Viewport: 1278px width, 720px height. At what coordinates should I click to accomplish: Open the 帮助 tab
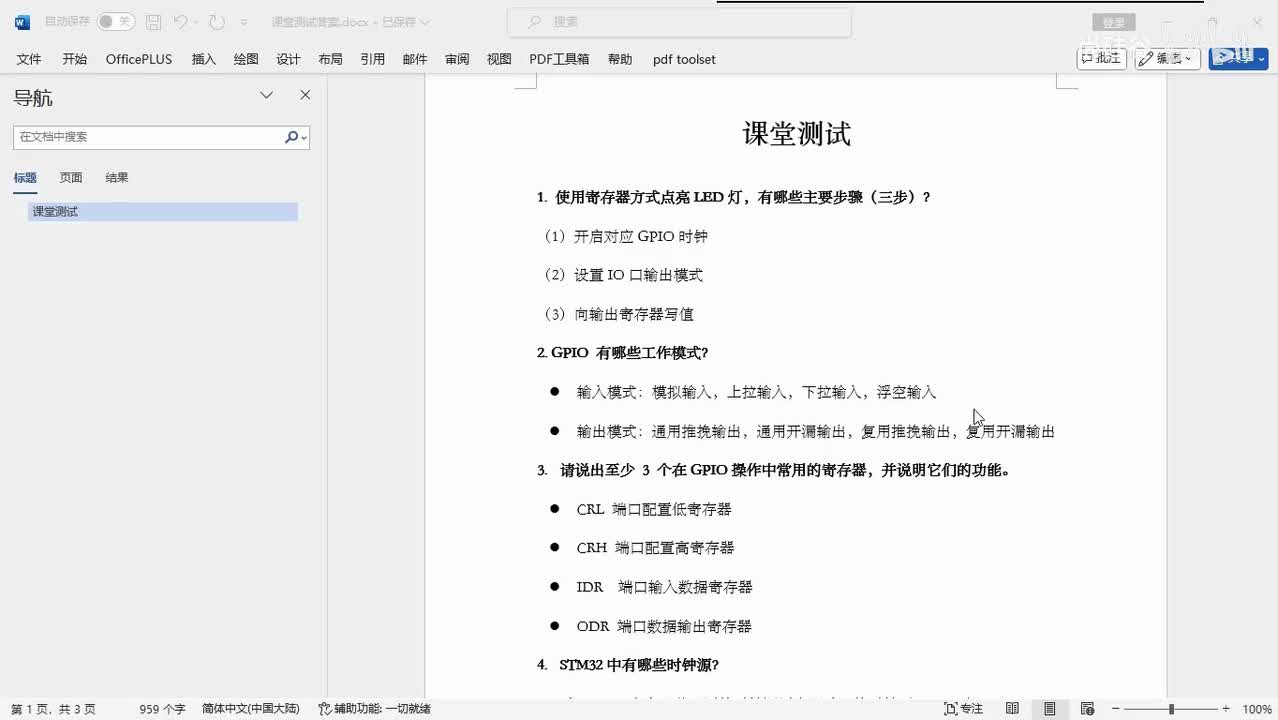coord(620,59)
